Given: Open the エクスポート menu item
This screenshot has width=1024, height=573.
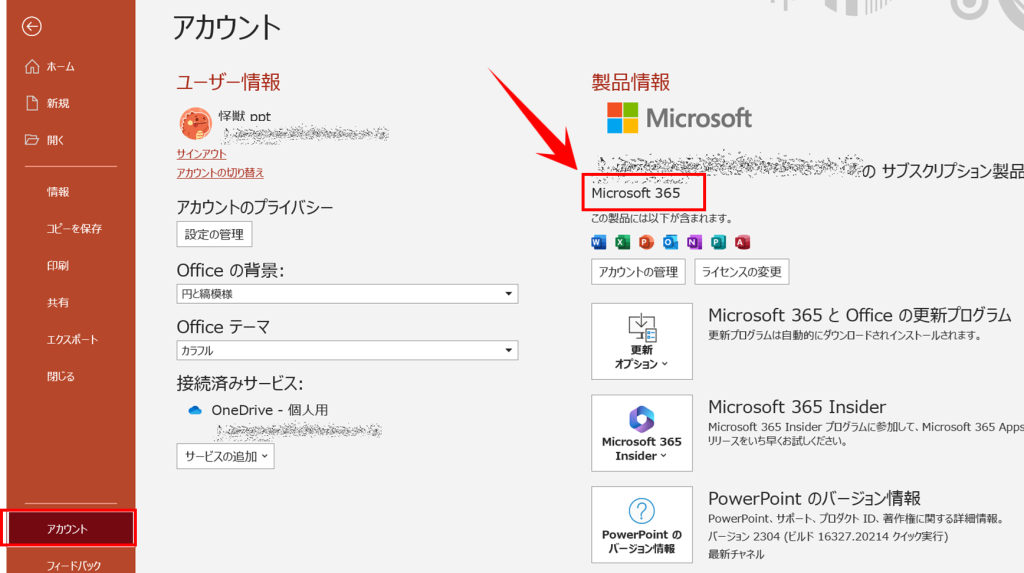Looking at the screenshot, I should point(72,339).
